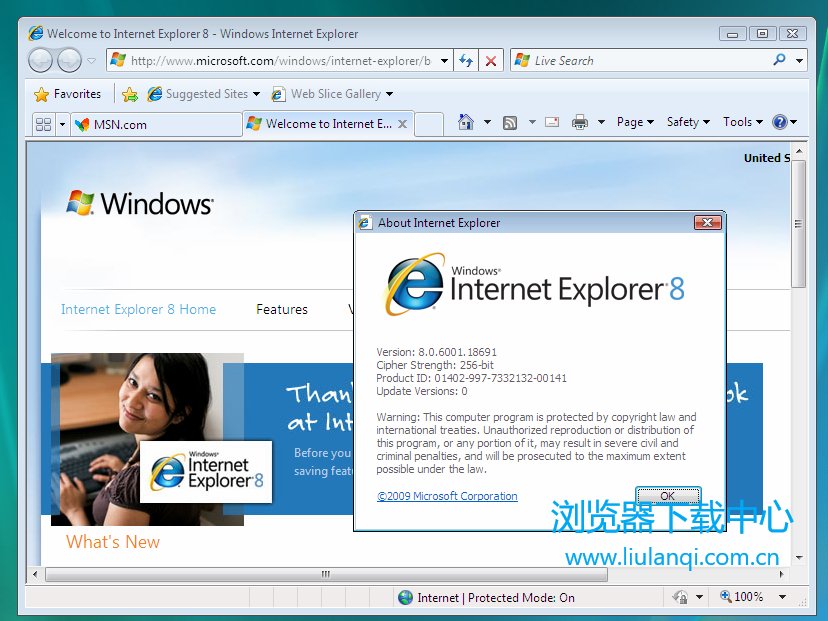Click OK in About Internet Explorer dialog
This screenshot has height=621, width=828.
pos(668,496)
